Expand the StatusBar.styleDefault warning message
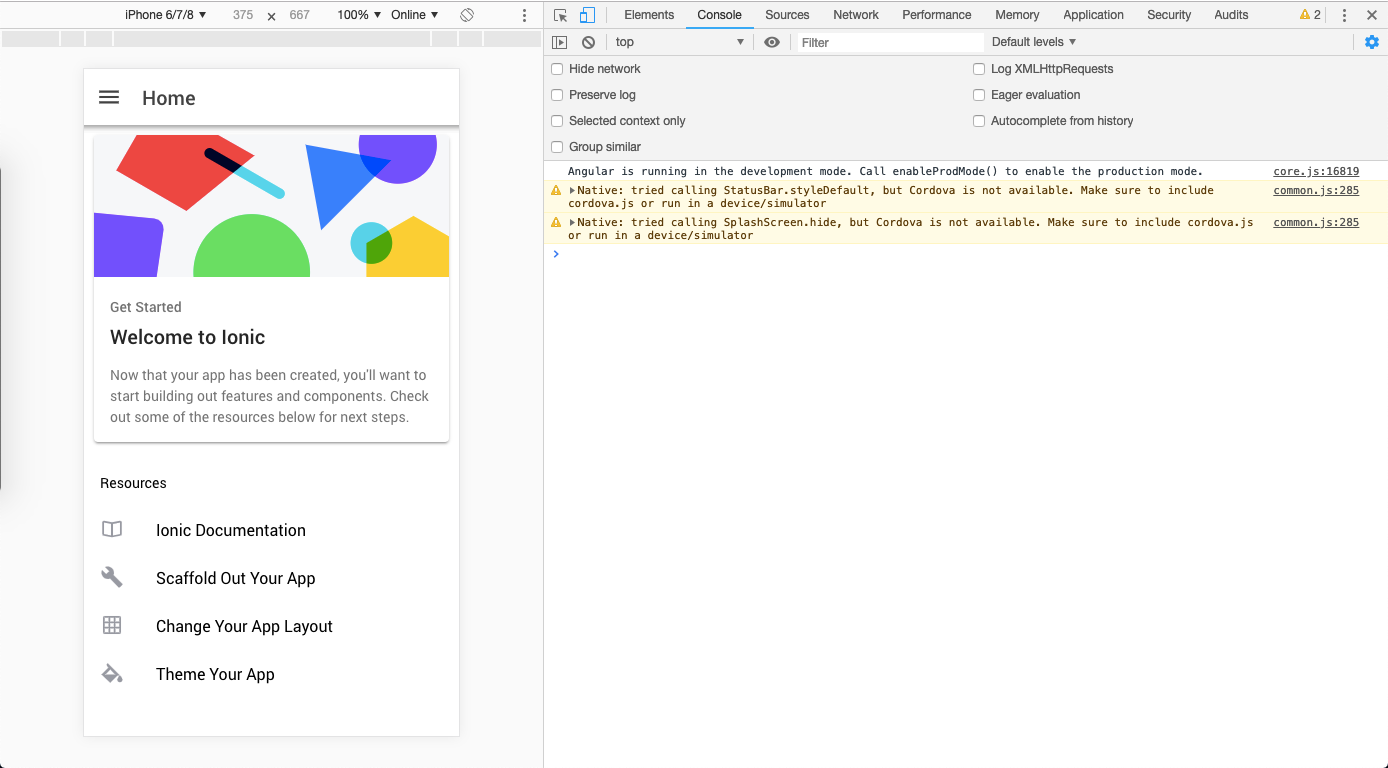Viewport: 1388px width, 768px height. click(572, 190)
